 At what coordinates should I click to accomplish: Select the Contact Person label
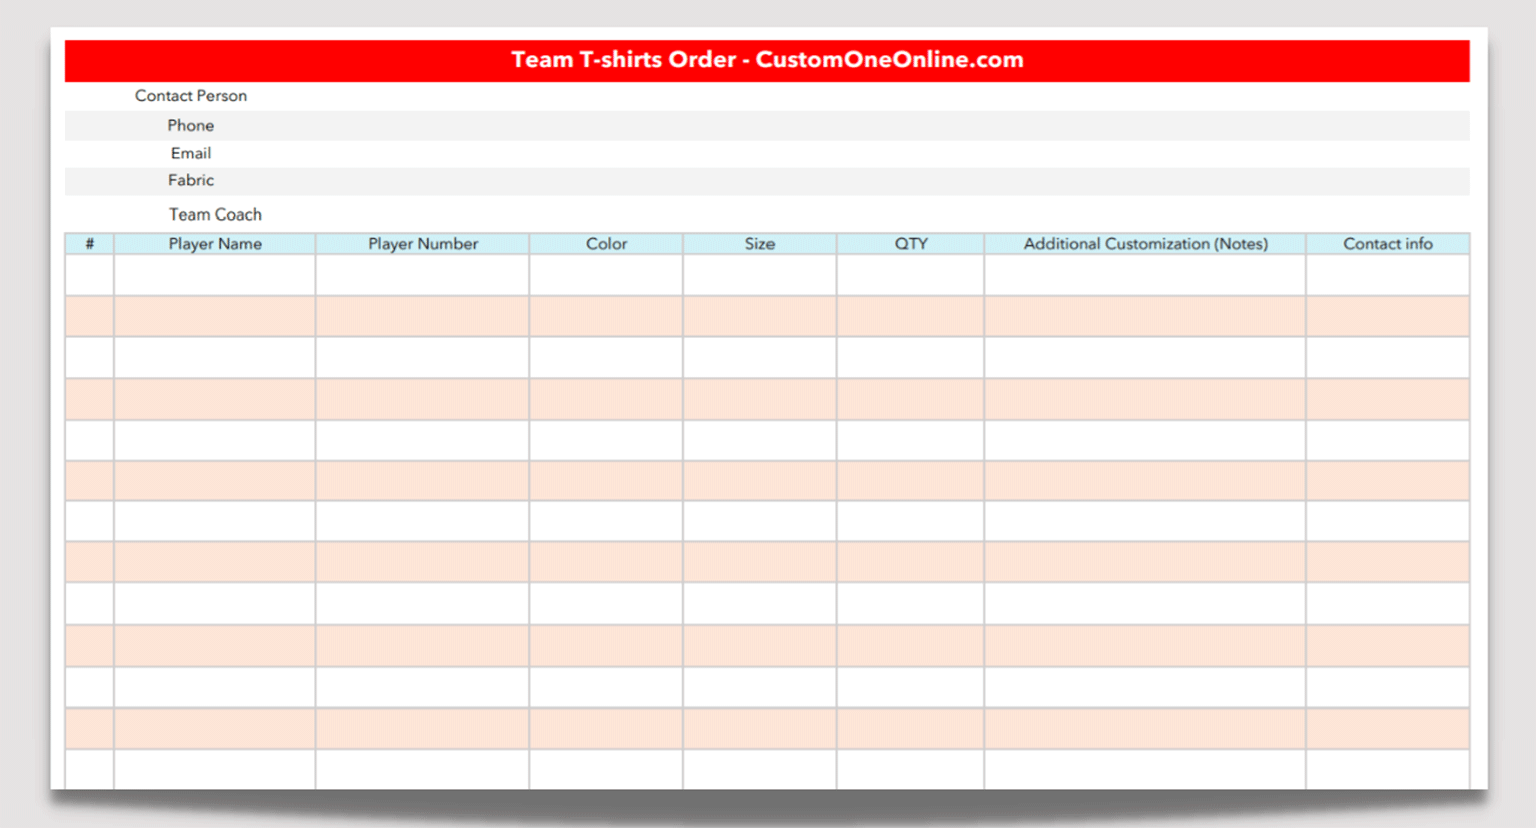point(191,96)
